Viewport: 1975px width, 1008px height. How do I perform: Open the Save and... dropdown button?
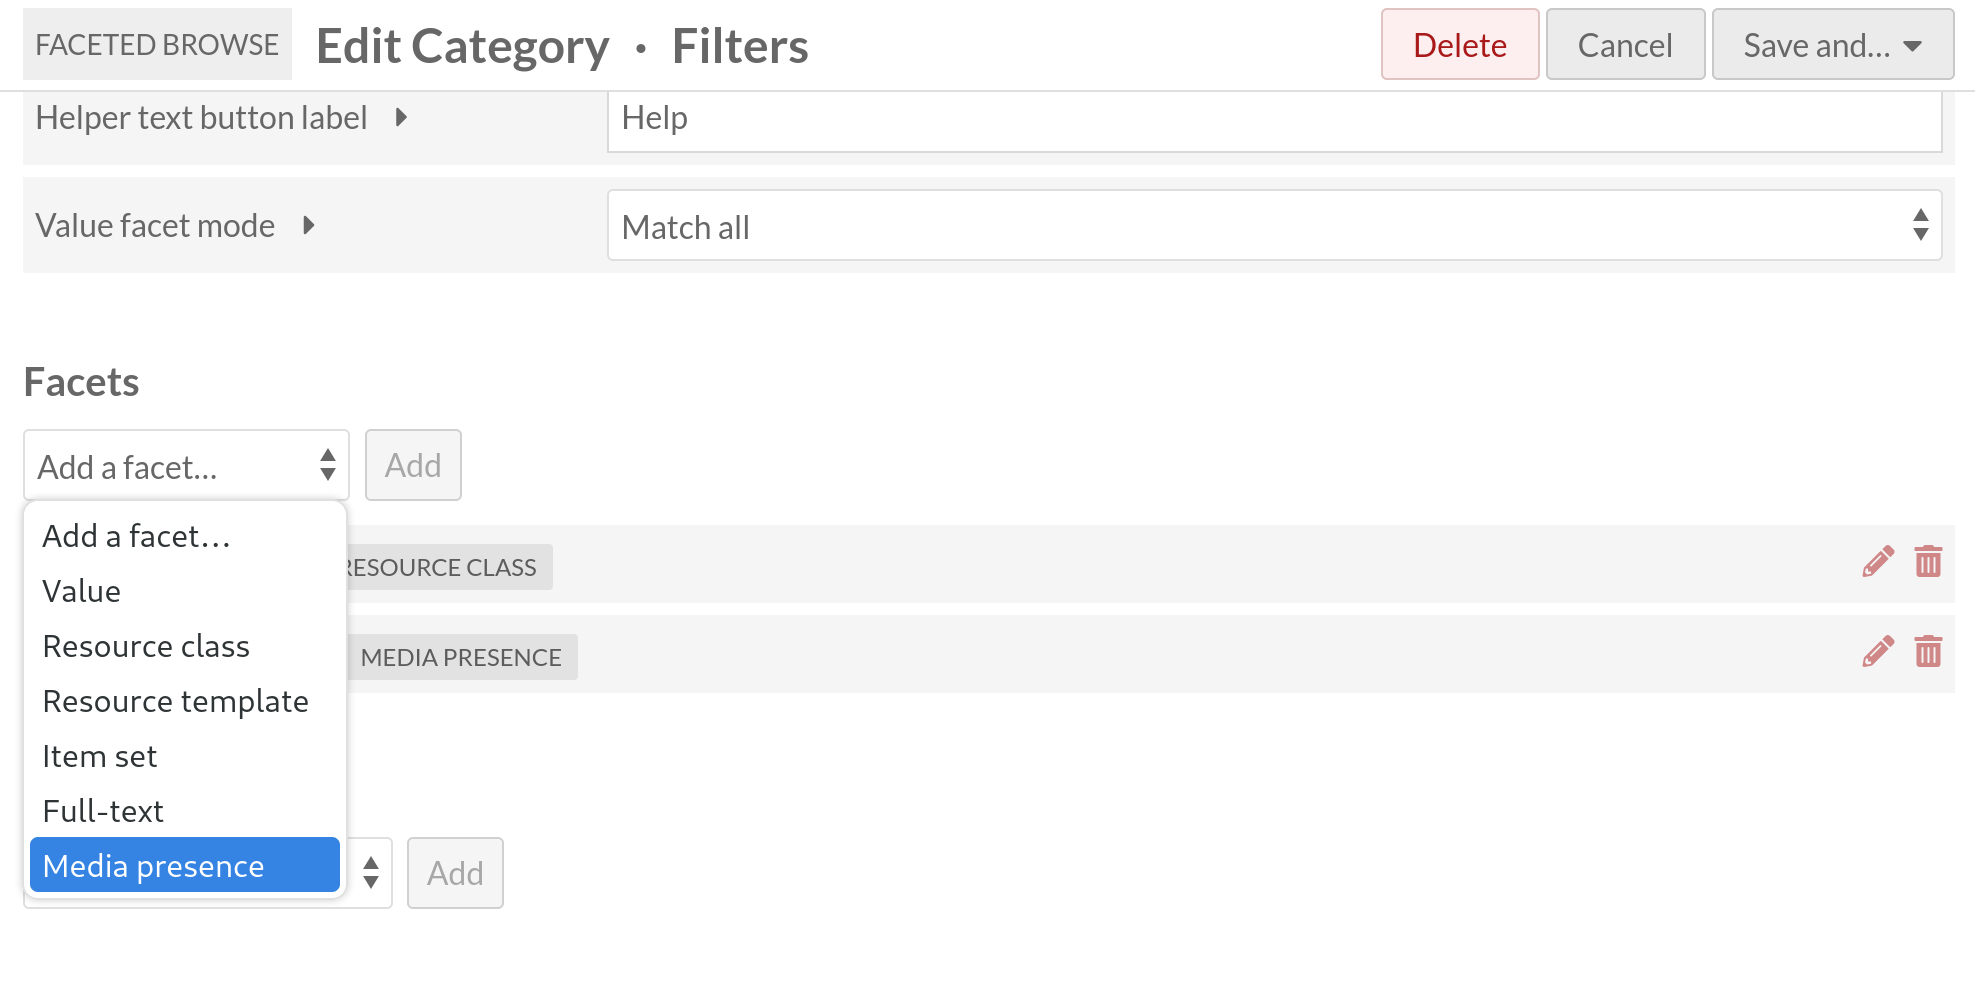1832,45
